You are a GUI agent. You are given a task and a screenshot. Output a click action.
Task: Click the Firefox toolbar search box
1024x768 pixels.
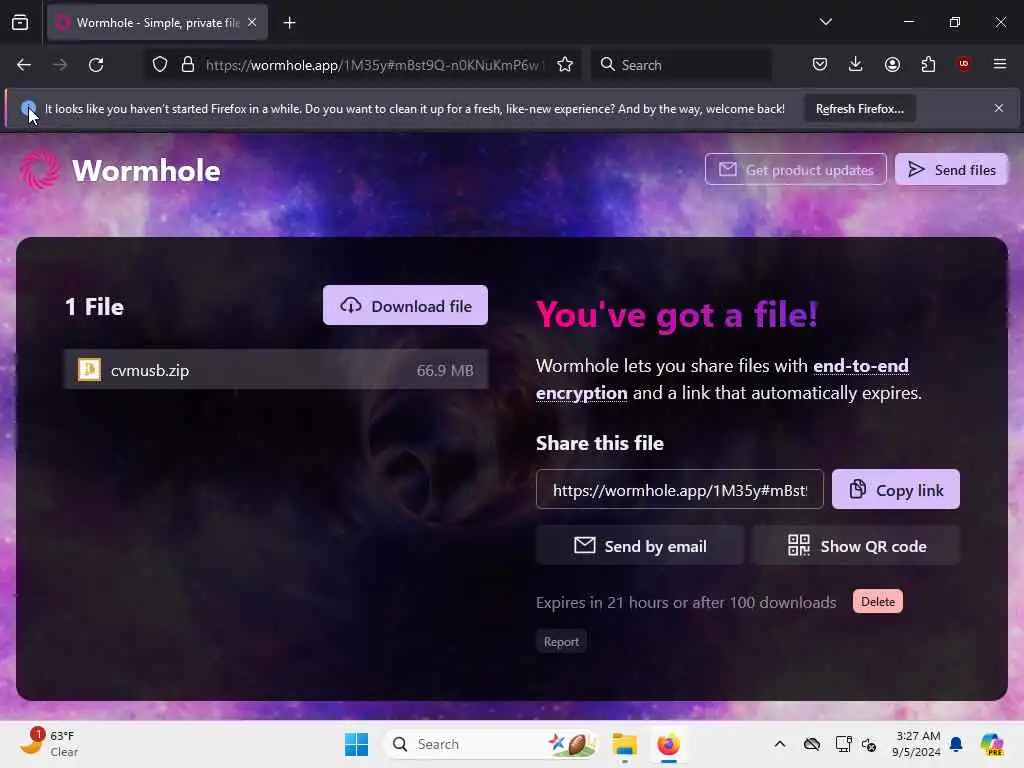[x=681, y=65]
